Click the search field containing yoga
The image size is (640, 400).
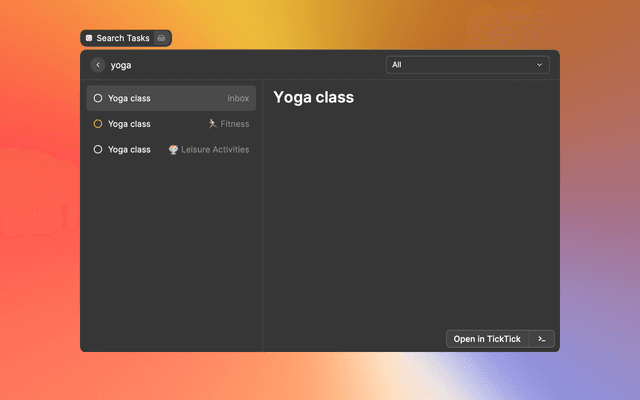(240, 65)
